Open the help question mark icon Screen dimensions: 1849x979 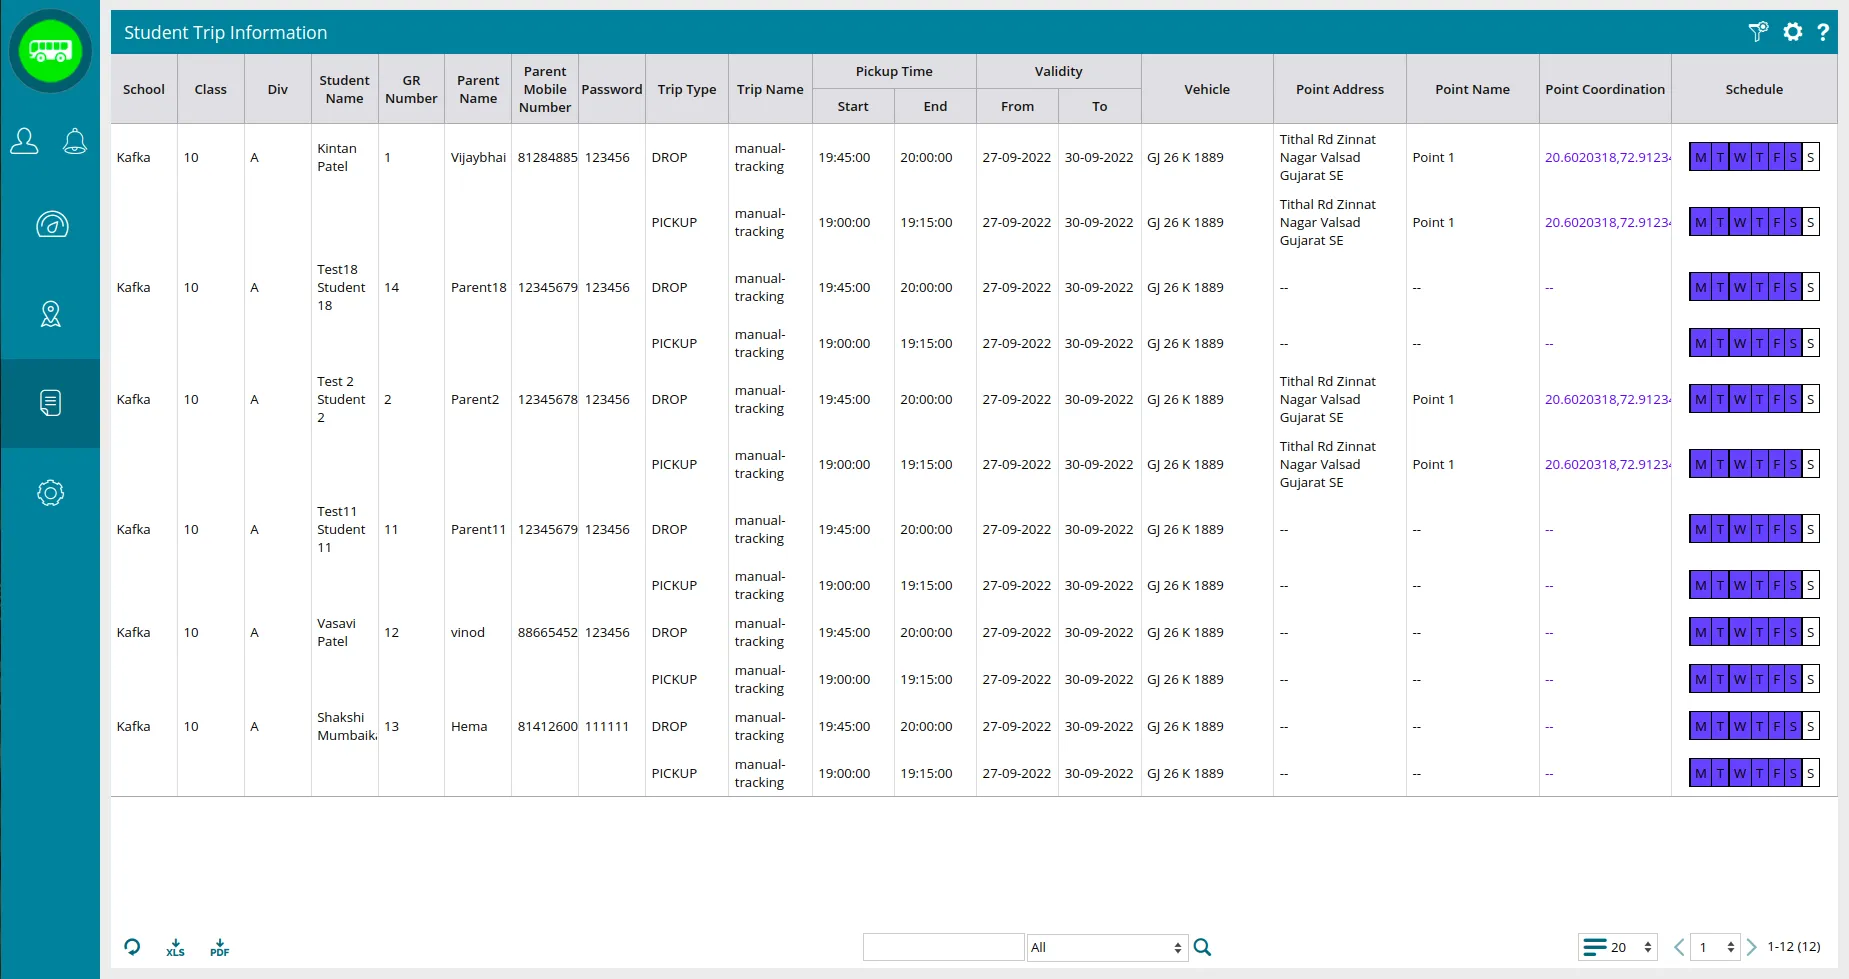pos(1823,32)
